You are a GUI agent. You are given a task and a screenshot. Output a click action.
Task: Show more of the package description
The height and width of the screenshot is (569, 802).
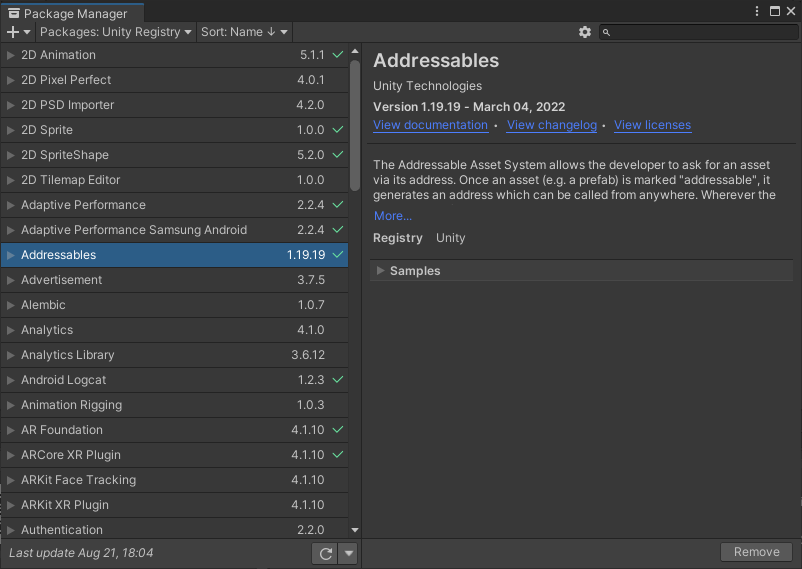coord(392,216)
